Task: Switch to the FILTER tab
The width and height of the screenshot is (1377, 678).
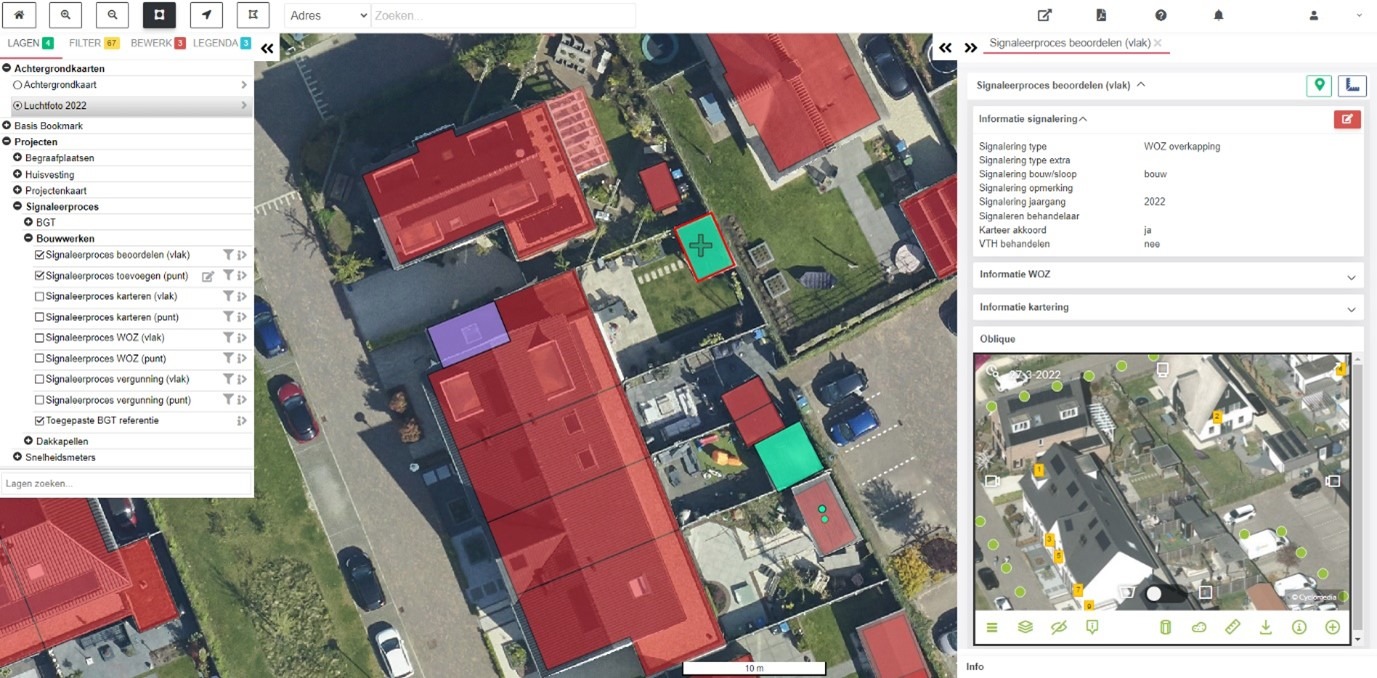Action: (92, 43)
